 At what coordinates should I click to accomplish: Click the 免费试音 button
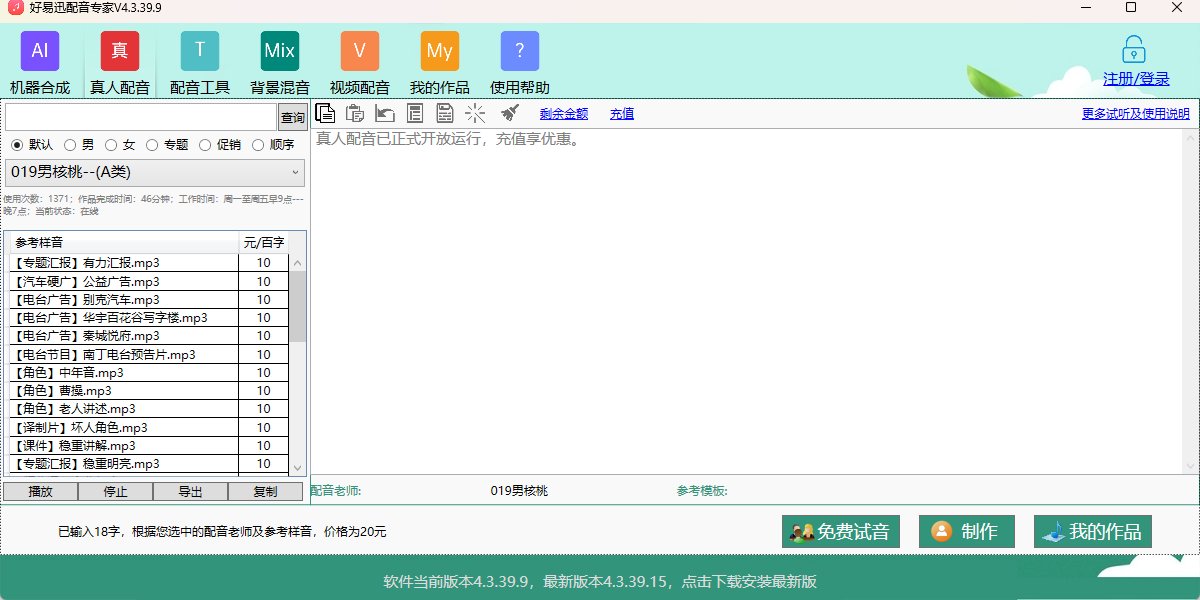(842, 532)
